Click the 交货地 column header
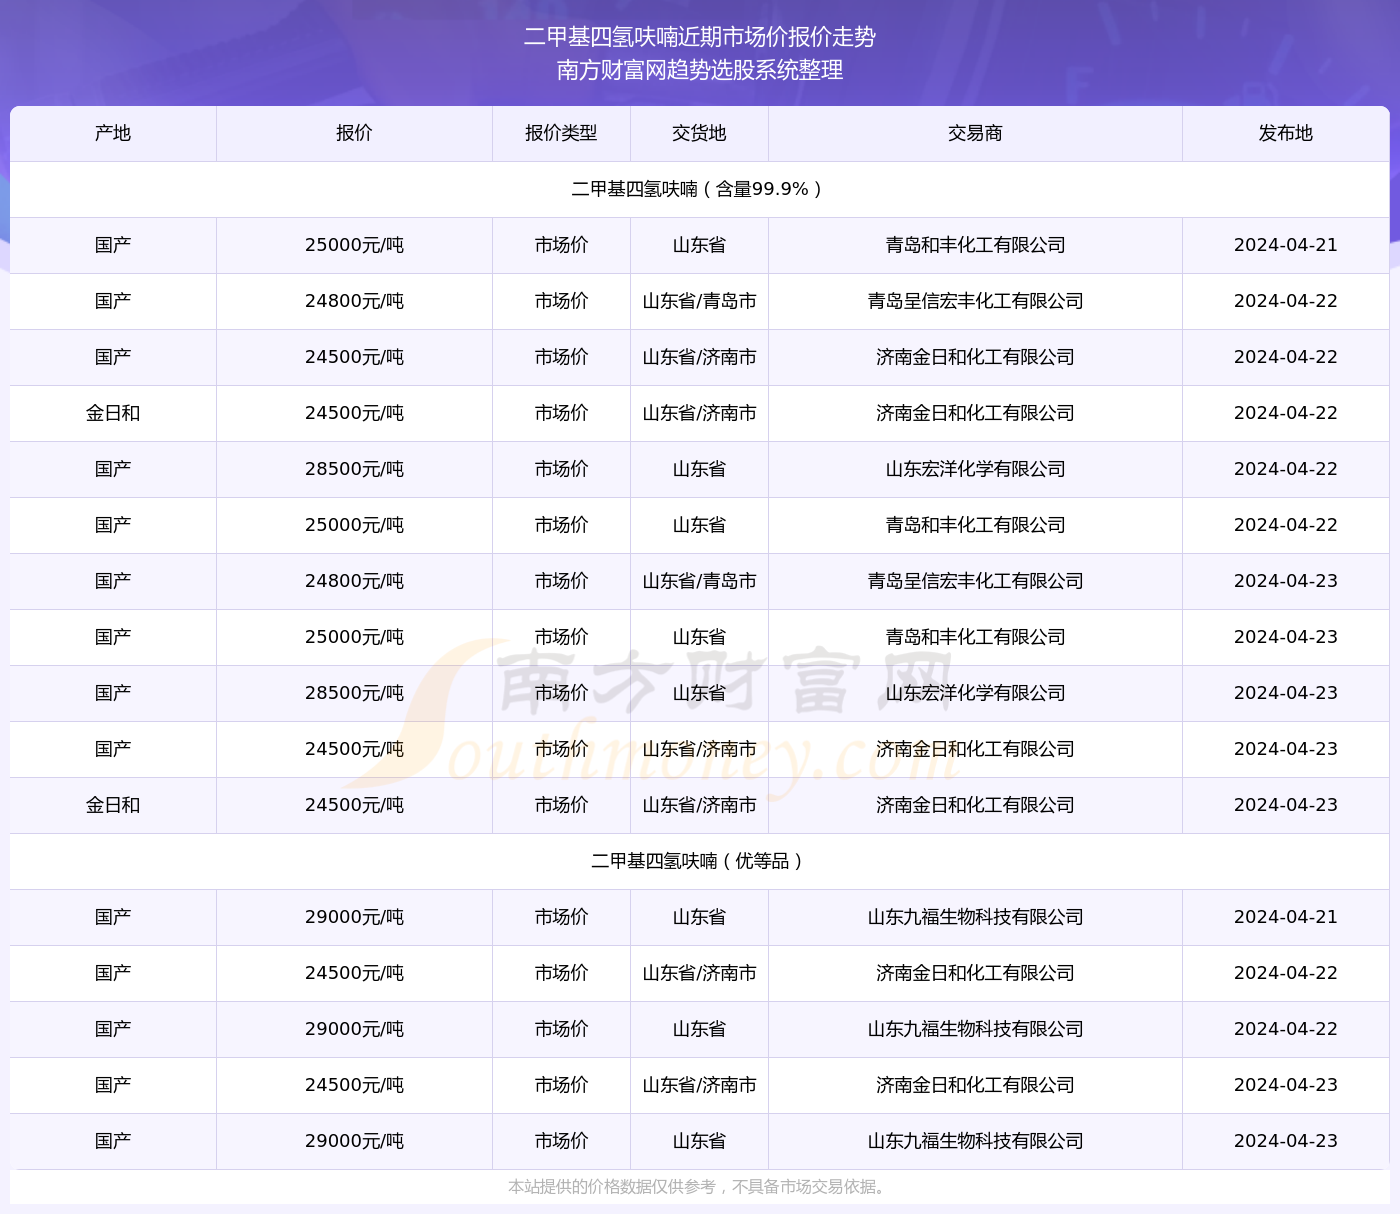Image resolution: width=1400 pixels, height=1214 pixels. [699, 133]
